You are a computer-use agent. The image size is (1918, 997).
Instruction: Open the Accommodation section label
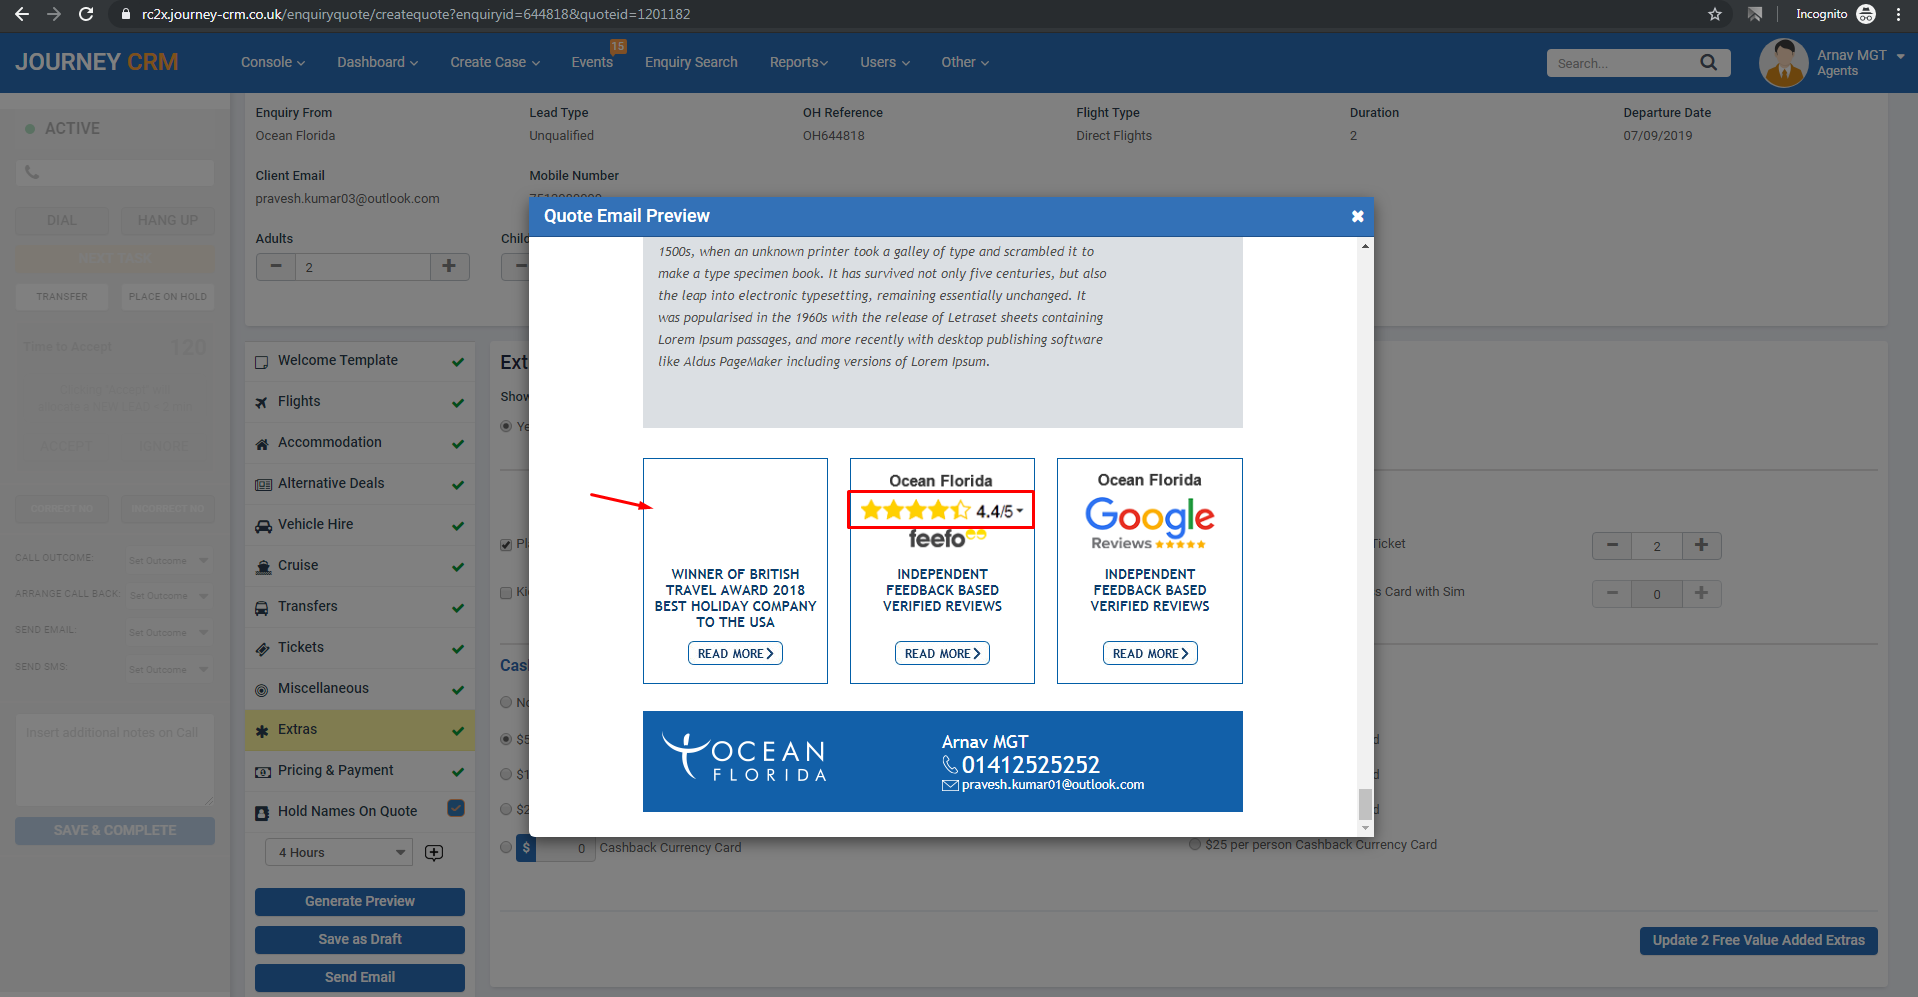tap(330, 442)
